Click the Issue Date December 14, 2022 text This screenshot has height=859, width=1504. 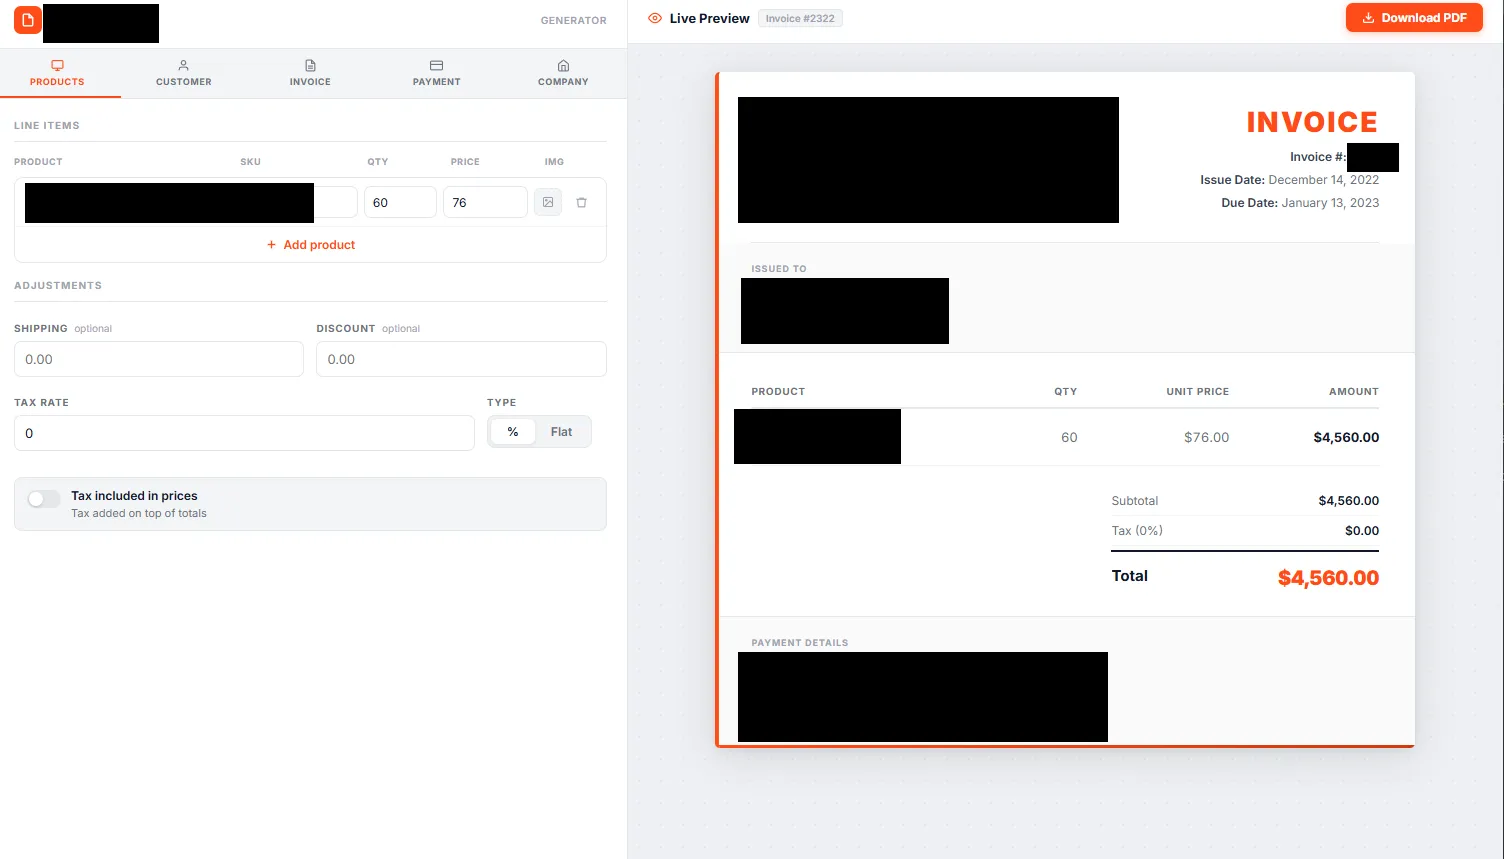1289,180
